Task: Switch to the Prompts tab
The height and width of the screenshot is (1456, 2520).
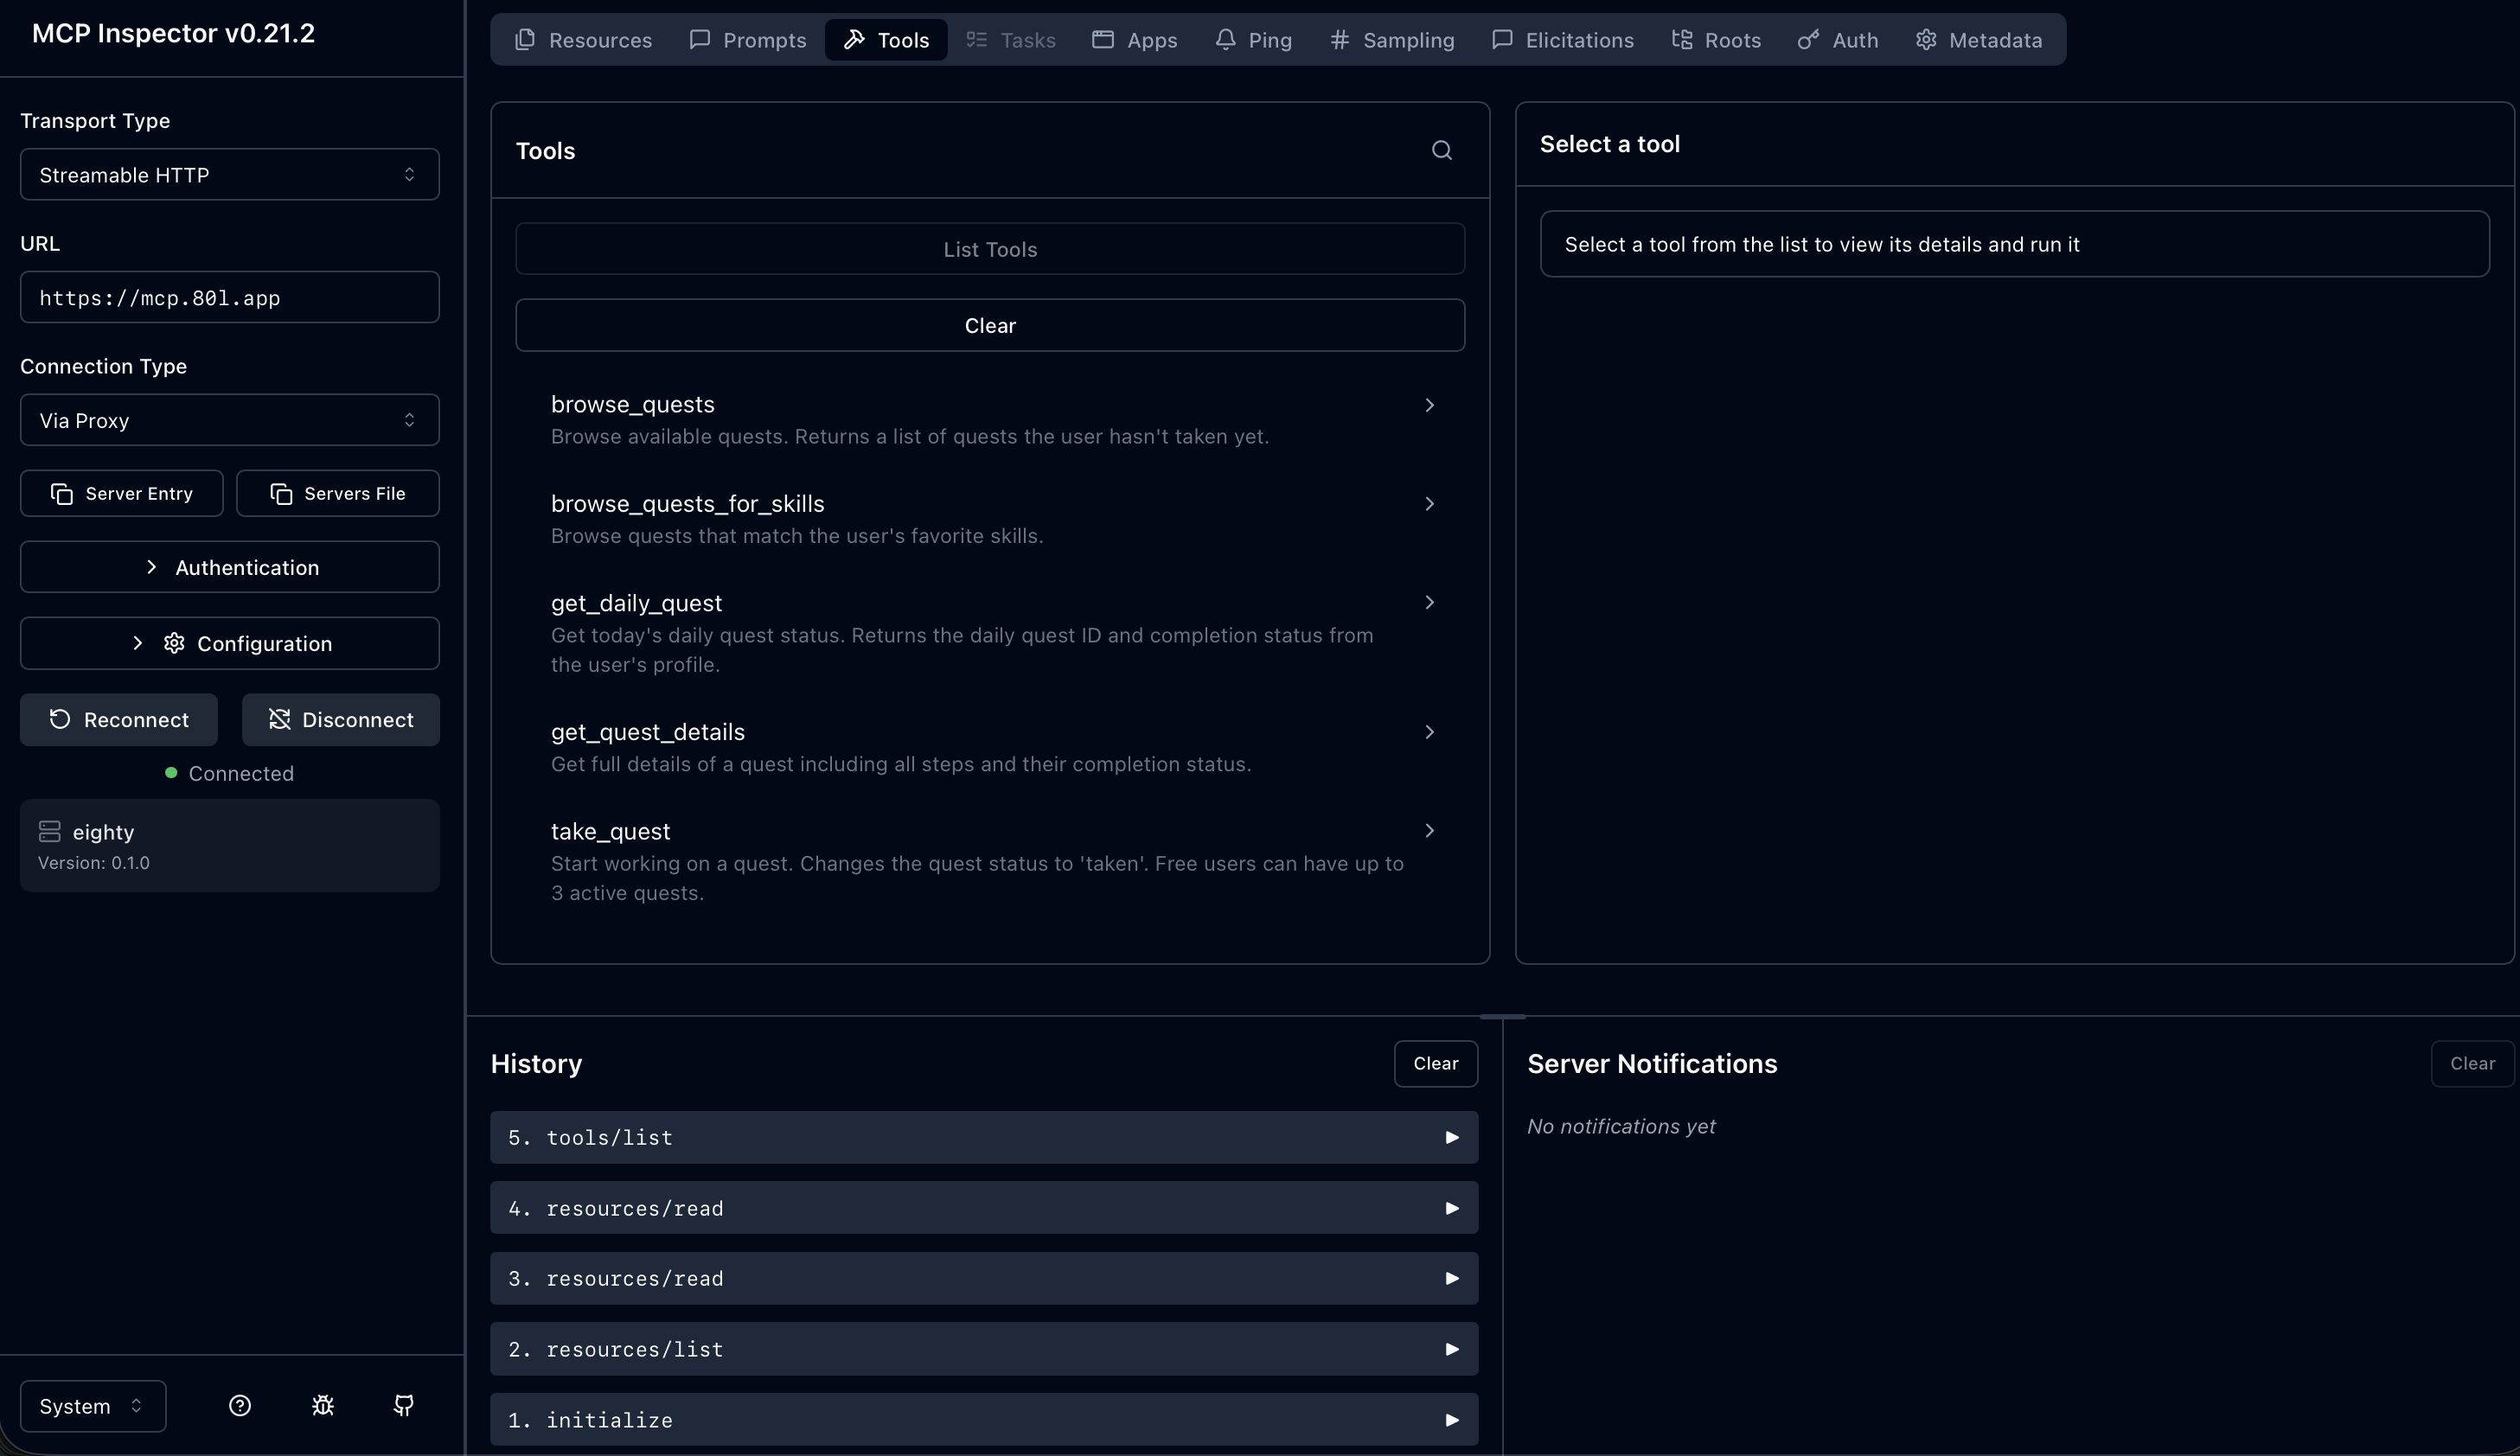Action: tap(748, 40)
